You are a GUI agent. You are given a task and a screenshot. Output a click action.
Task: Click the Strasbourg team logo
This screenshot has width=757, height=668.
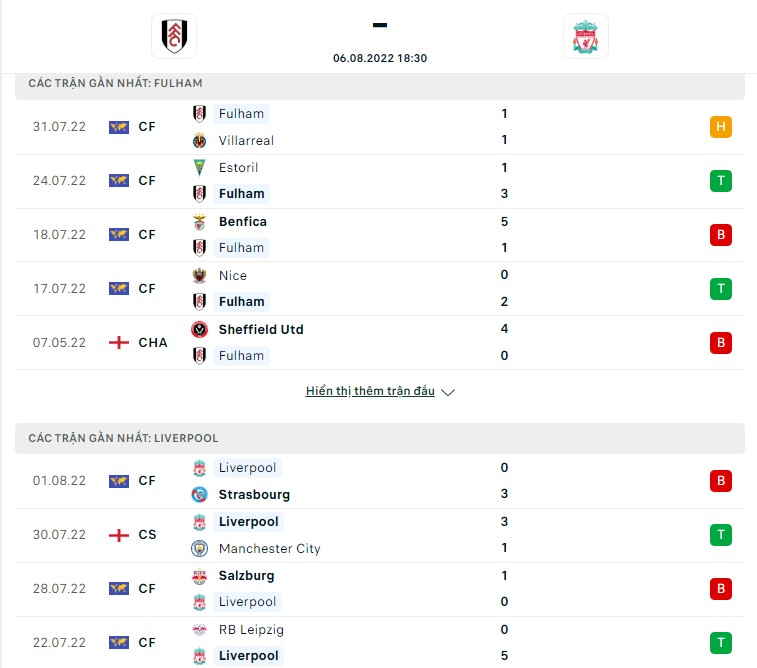199,494
